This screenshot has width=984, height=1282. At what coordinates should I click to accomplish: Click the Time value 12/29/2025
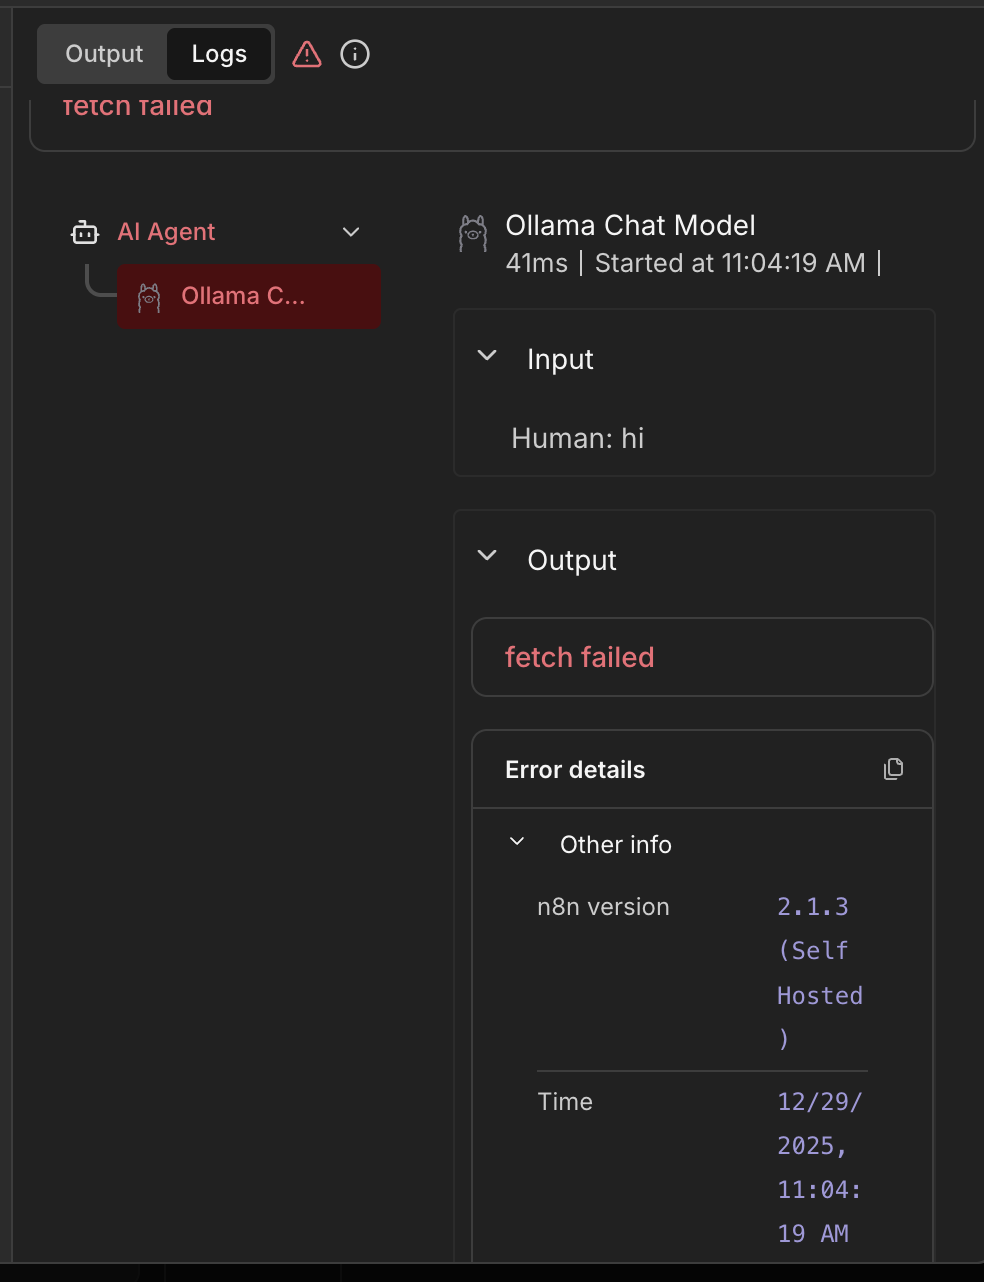[819, 1102]
